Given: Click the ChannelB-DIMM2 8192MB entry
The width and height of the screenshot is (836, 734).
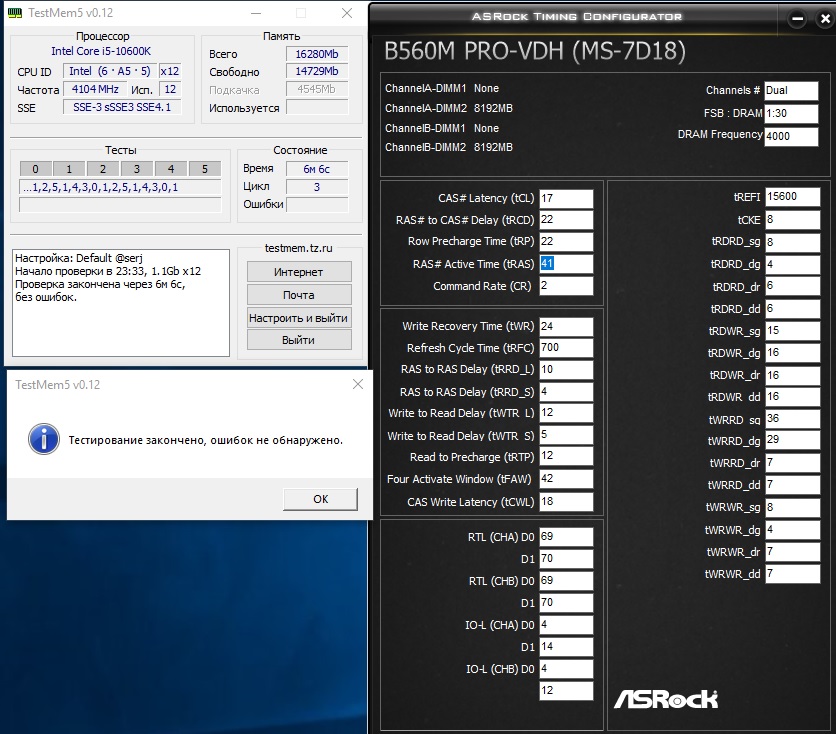Looking at the screenshot, I should point(449,148).
